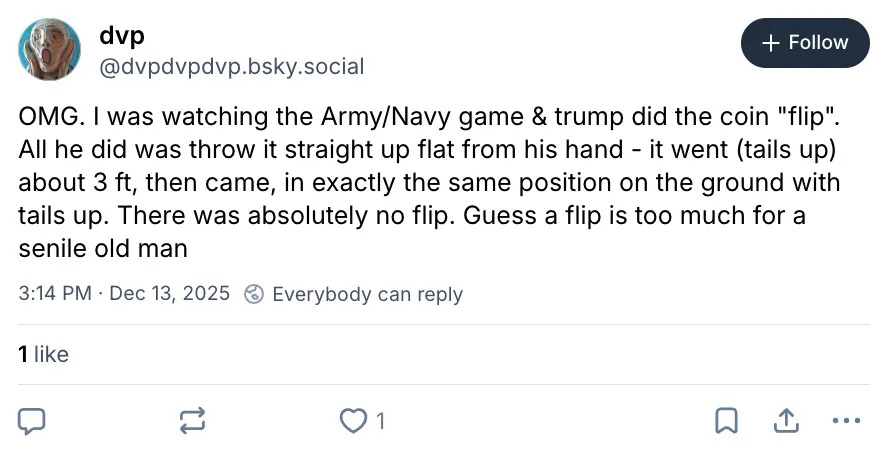View who liked via "1 like"
Viewport: 884px width, 454px height.
[44, 354]
